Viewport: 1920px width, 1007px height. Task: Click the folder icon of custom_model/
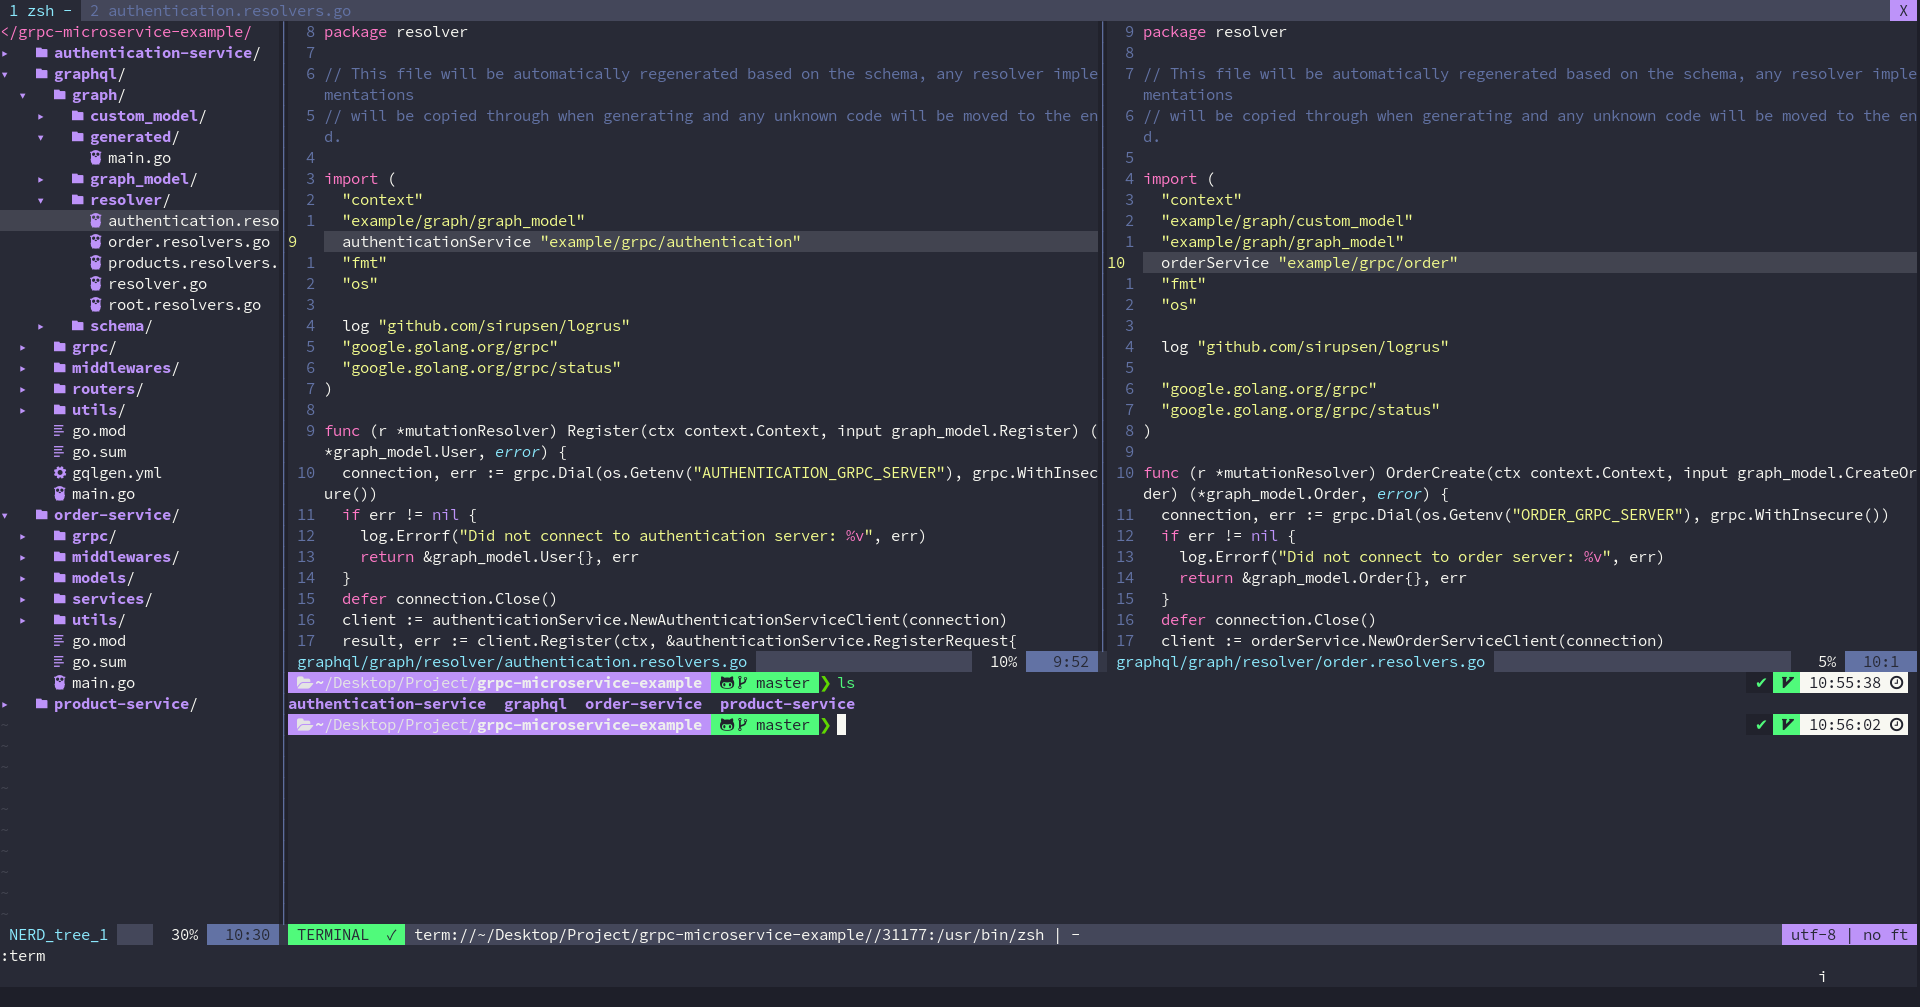point(78,116)
